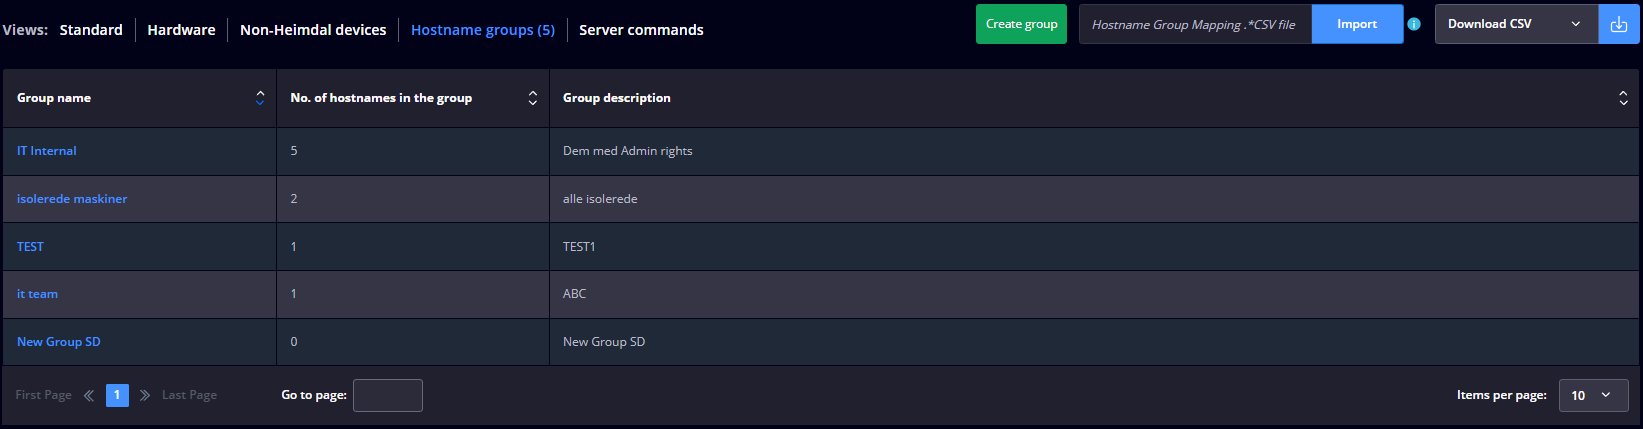Open the it team group
This screenshot has height=429, width=1643.
pyautogui.click(x=37, y=294)
